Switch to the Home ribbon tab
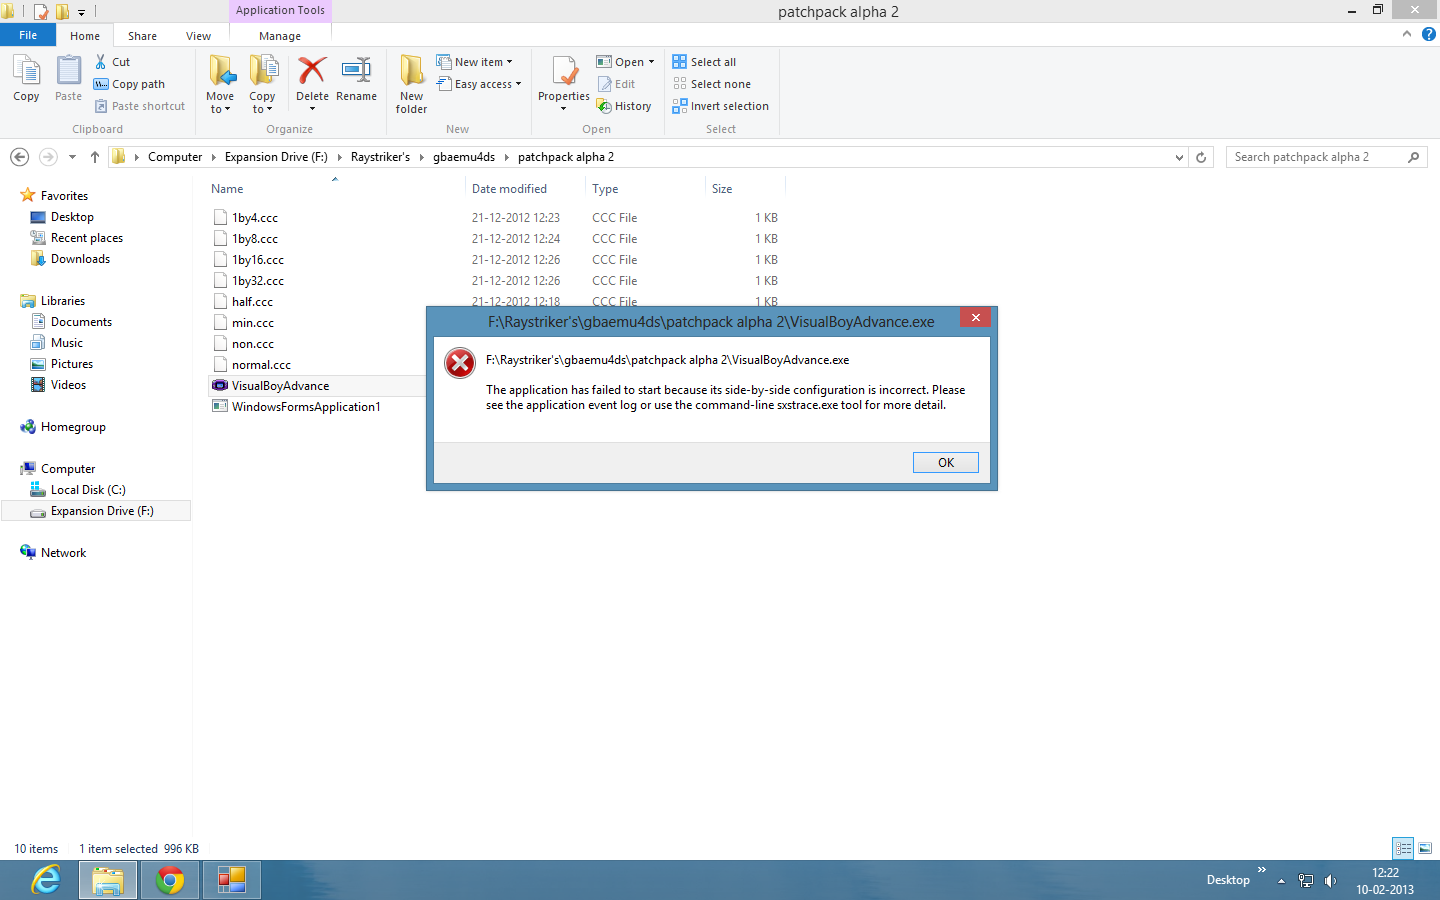 point(85,36)
